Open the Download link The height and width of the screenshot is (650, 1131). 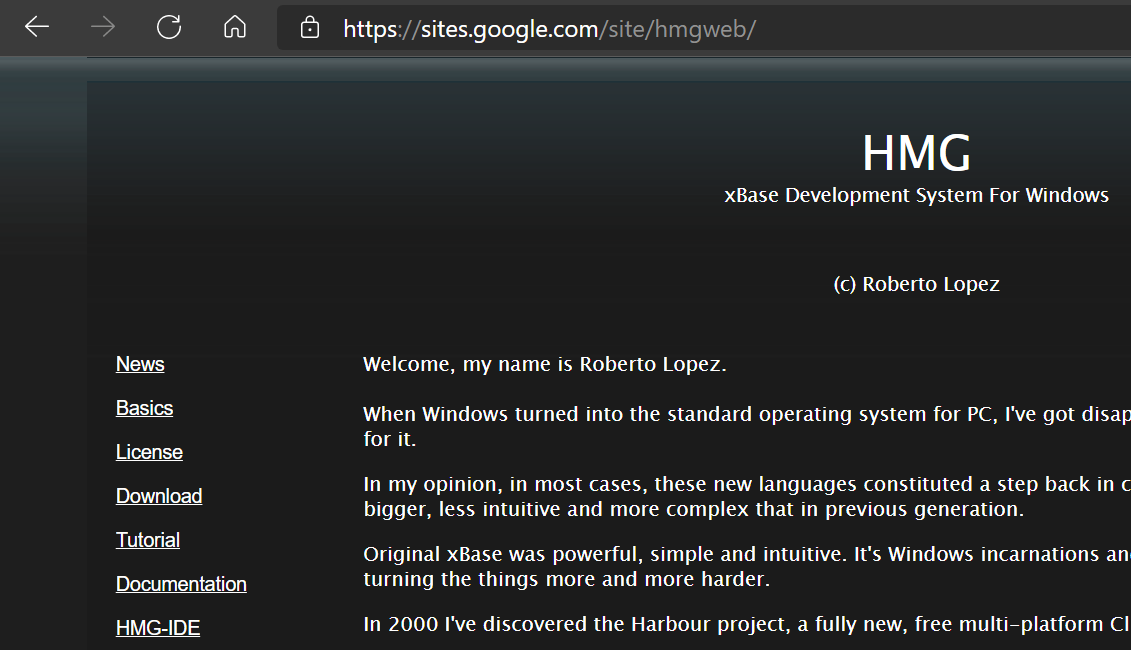[159, 496]
